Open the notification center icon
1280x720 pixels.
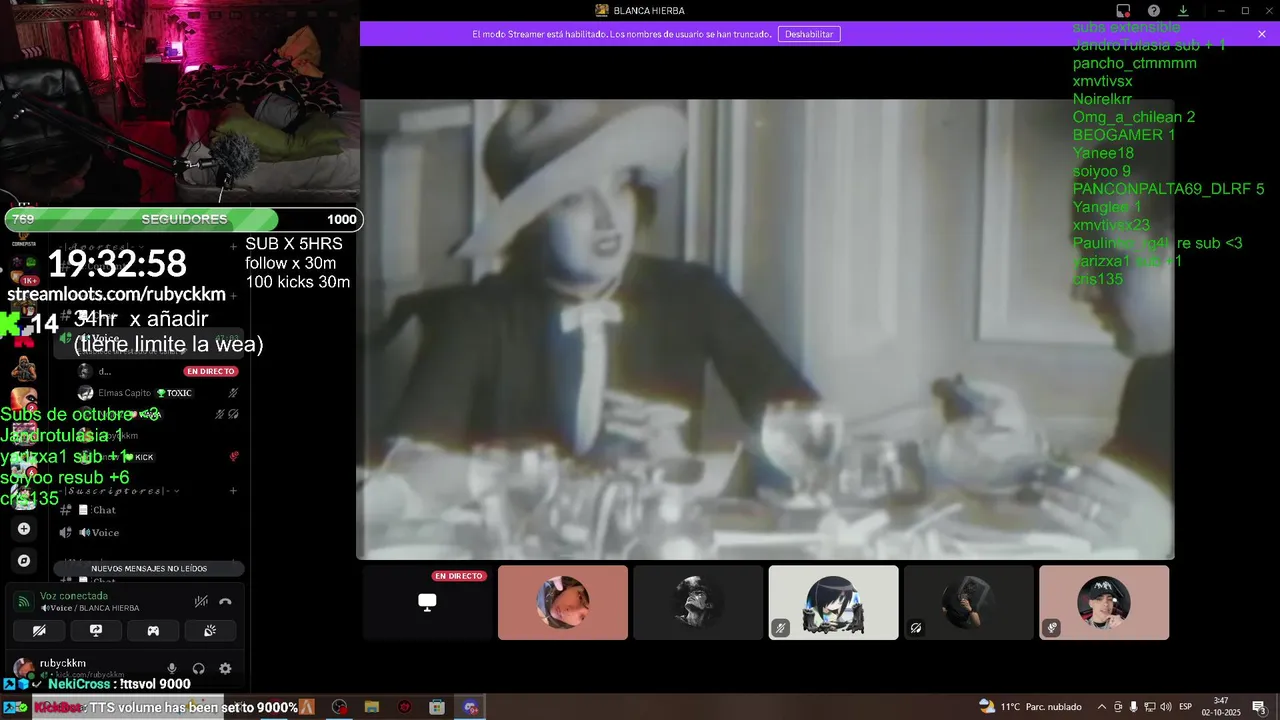pos(1260,707)
